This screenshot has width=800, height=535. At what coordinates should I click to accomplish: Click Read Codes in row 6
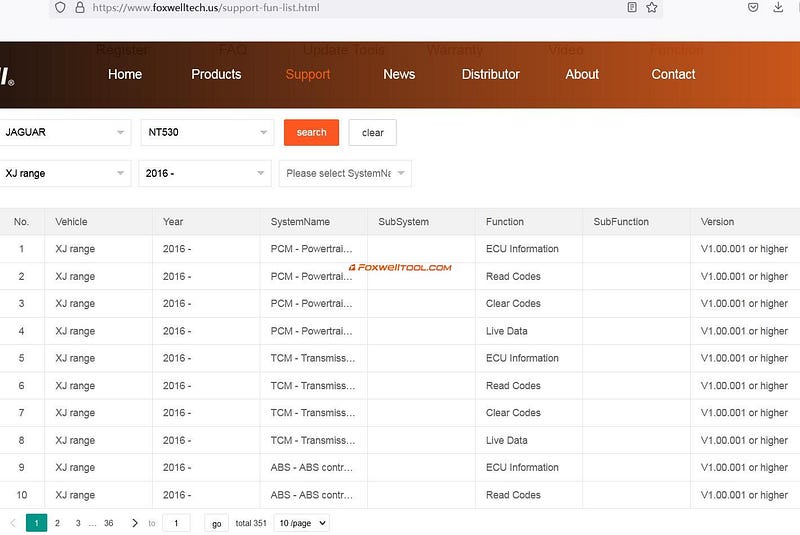513,386
